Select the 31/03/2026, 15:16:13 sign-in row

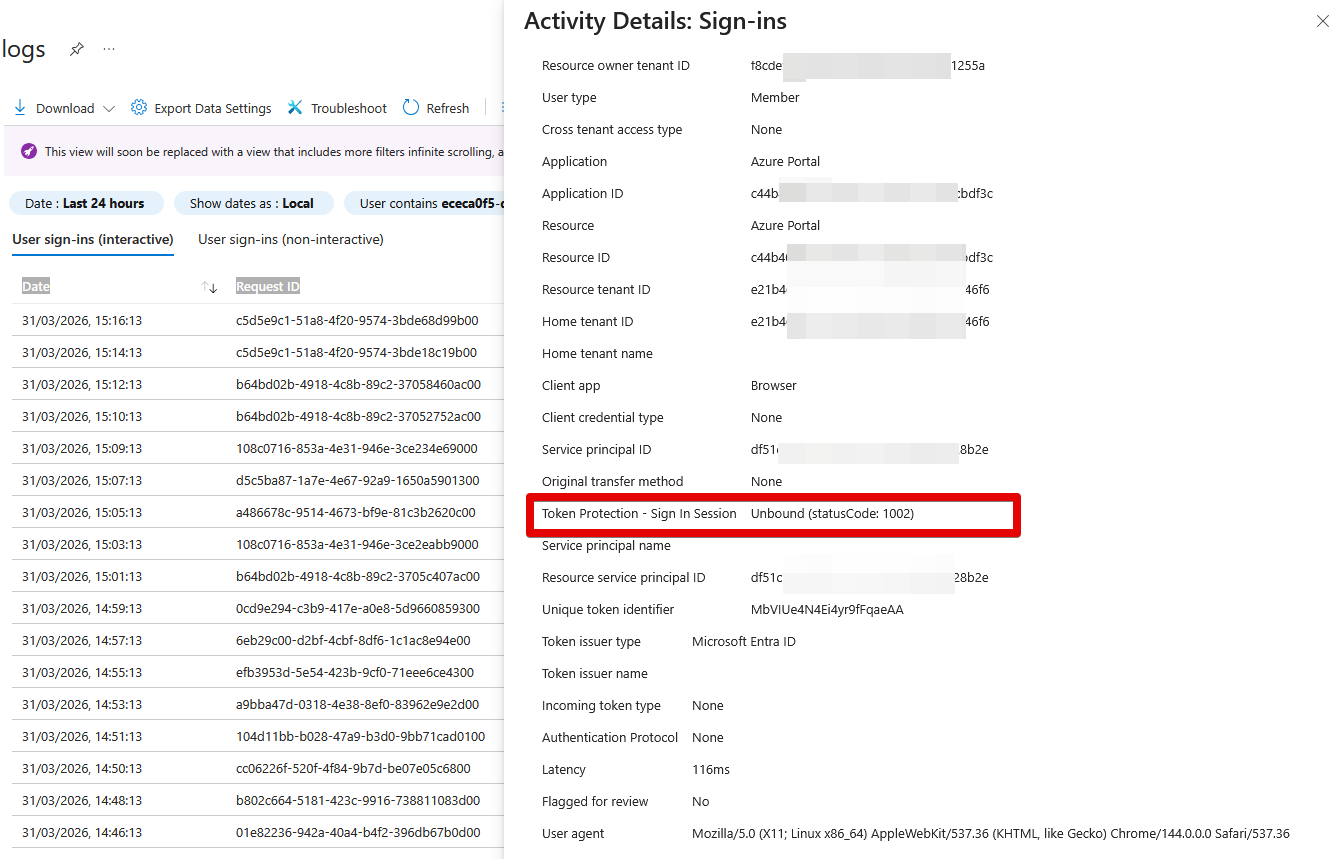point(82,321)
